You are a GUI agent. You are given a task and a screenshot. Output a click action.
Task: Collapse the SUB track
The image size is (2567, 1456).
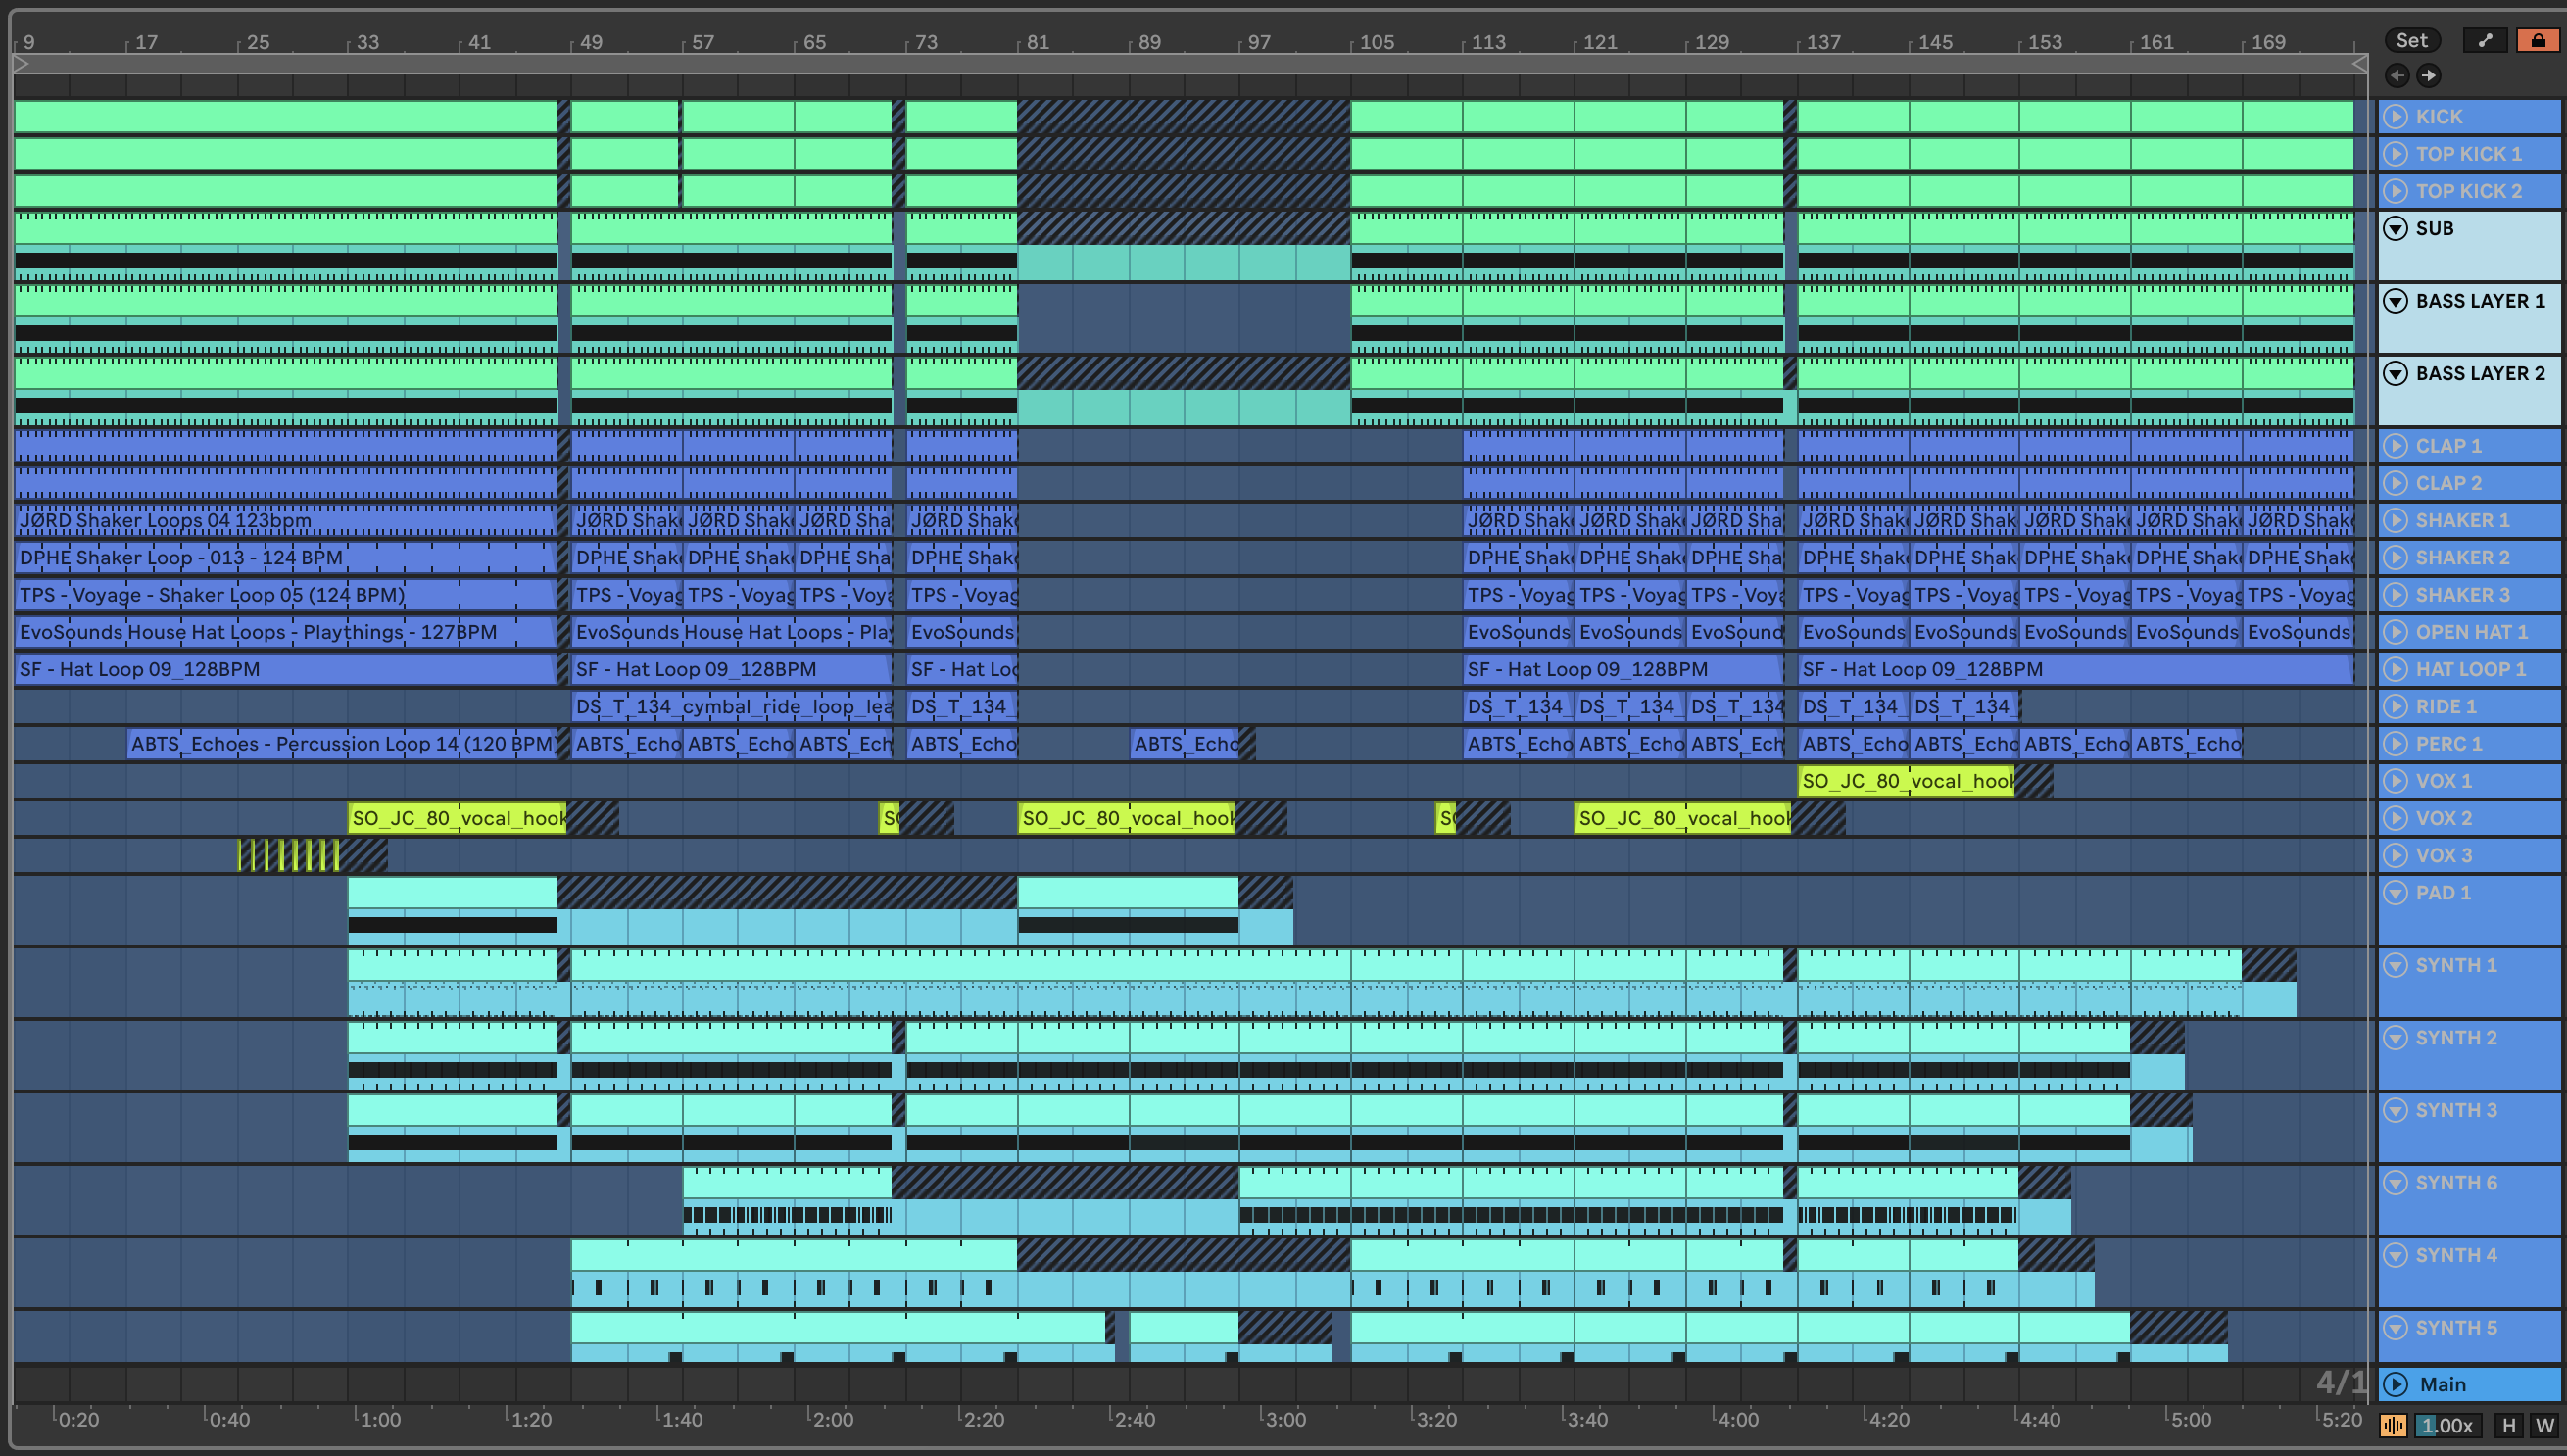pos(2395,228)
